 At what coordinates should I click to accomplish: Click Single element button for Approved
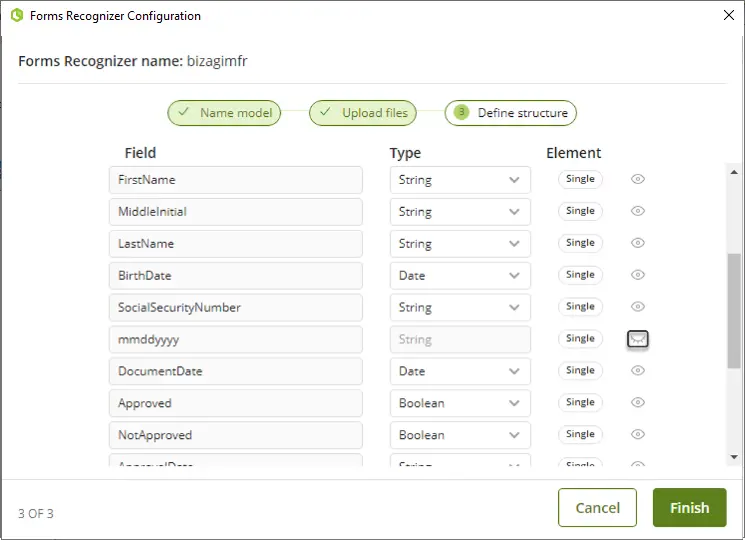(580, 402)
